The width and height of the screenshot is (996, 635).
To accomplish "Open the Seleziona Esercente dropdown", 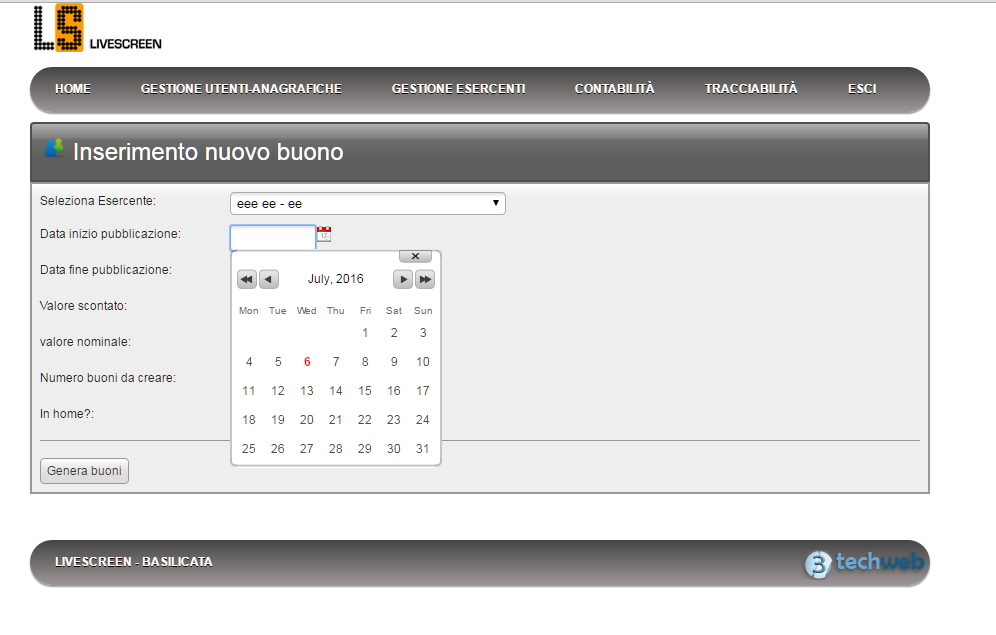I will point(368,204).
